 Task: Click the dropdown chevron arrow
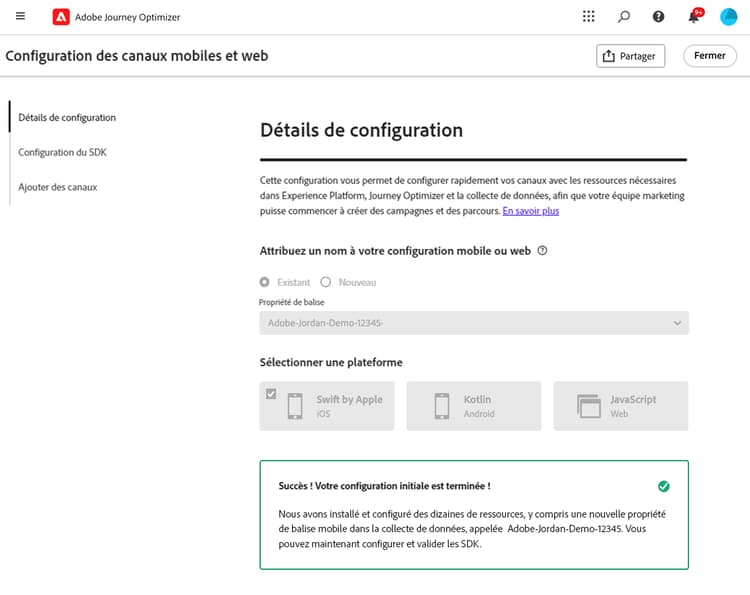click(x=677, y=323)
